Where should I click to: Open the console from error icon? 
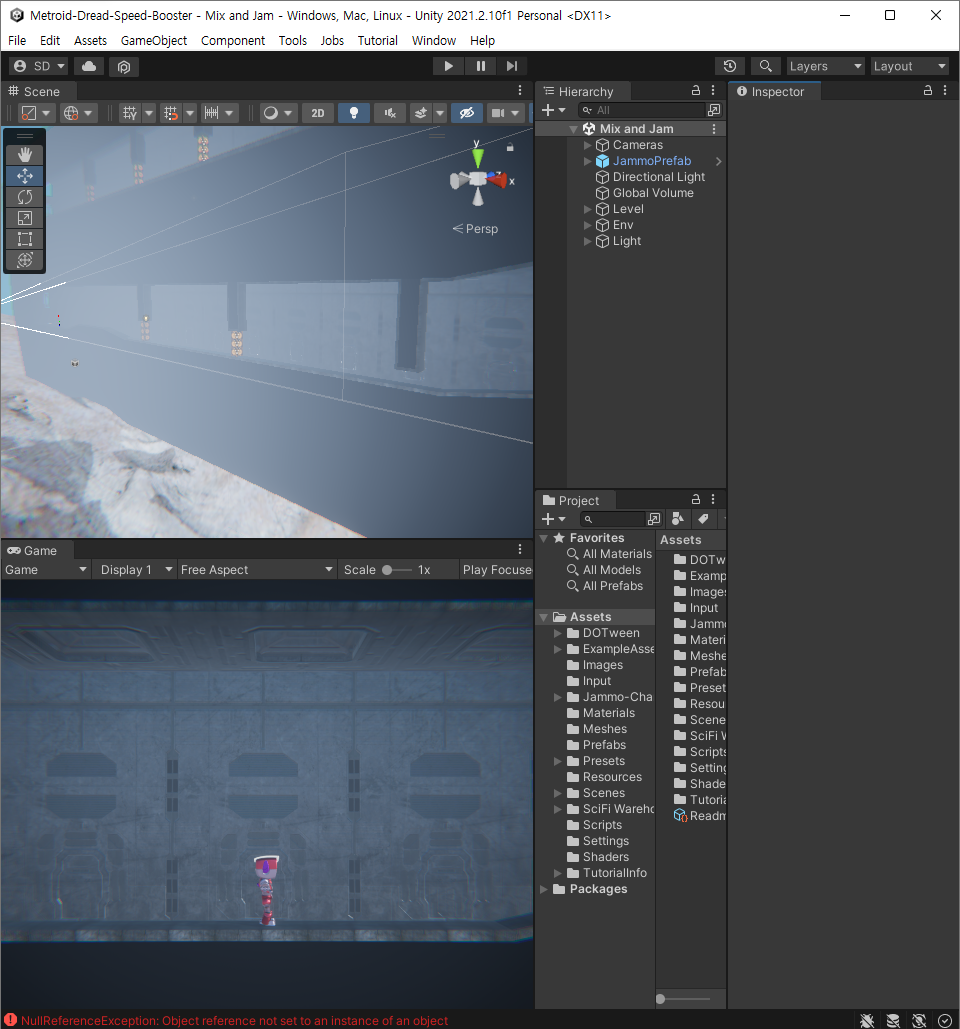(10, 1020)
